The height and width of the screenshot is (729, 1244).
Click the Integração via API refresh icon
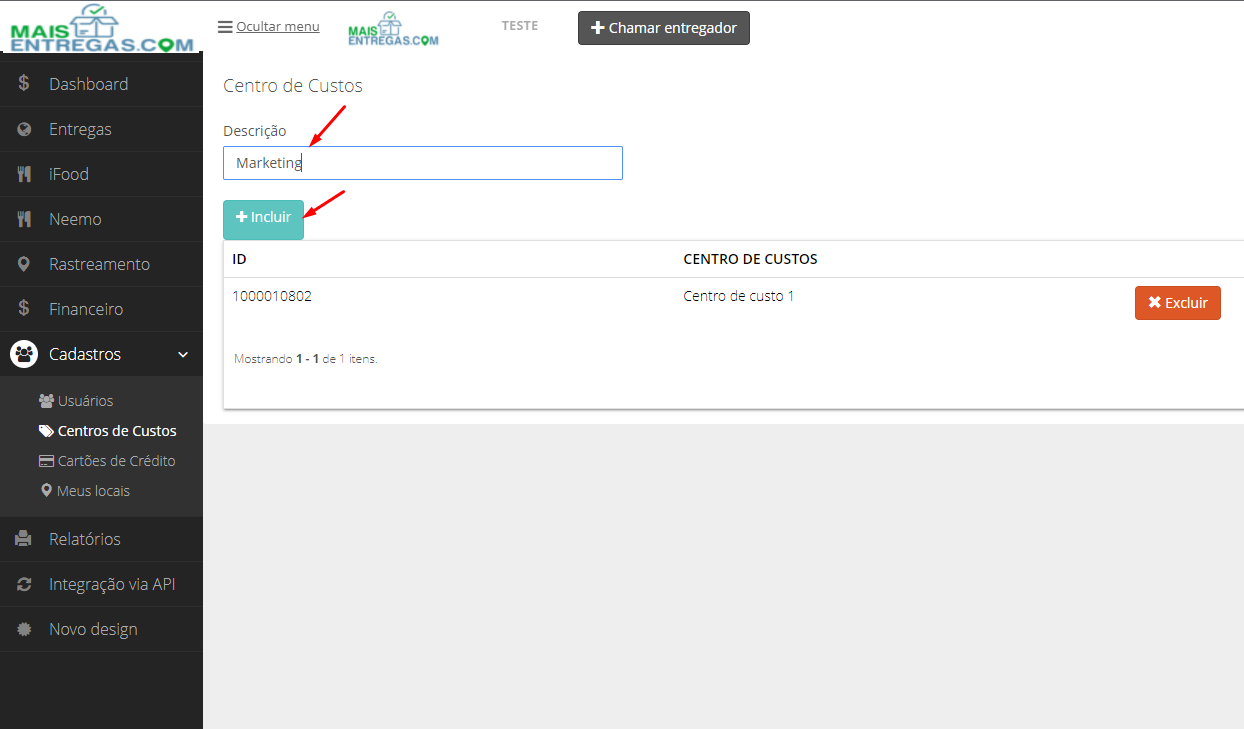point(24,584)
